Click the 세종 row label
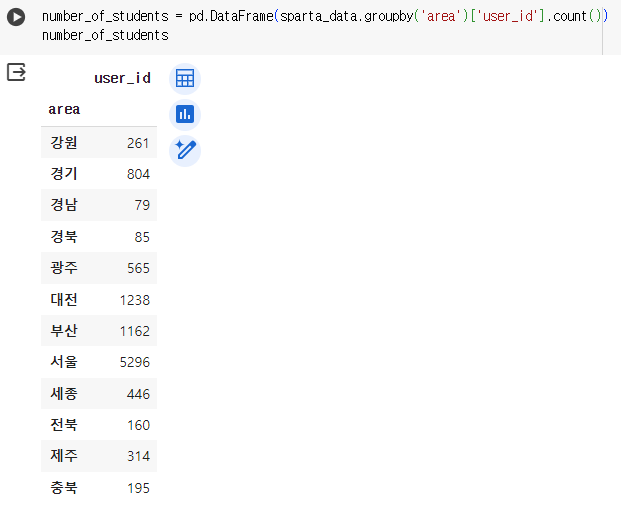 [64, 393]
